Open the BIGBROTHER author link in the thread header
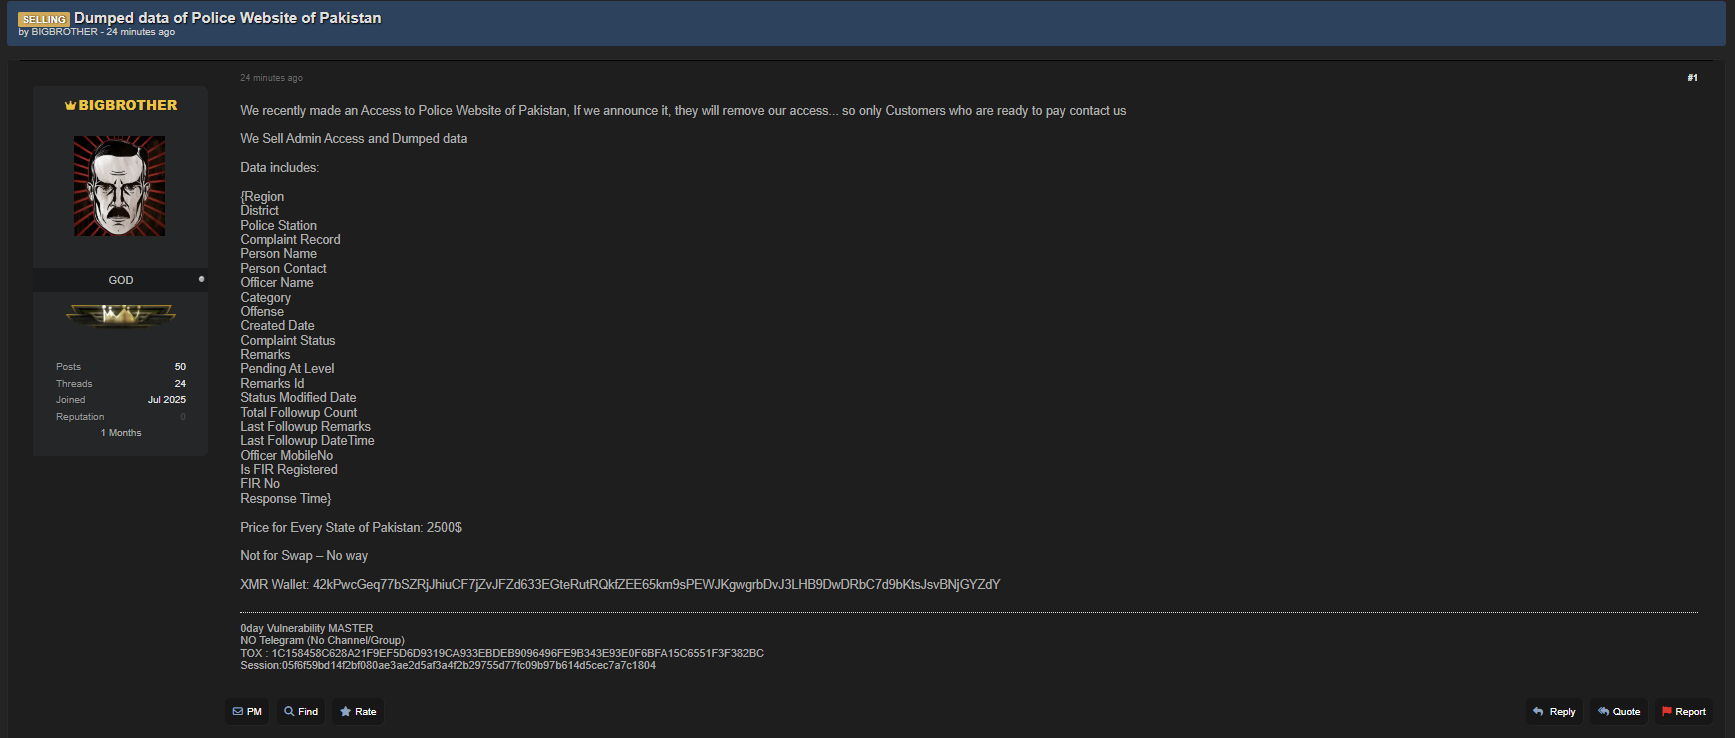Image resolution: width=1735 pixels, height=738 pixels. coord(64,32)
